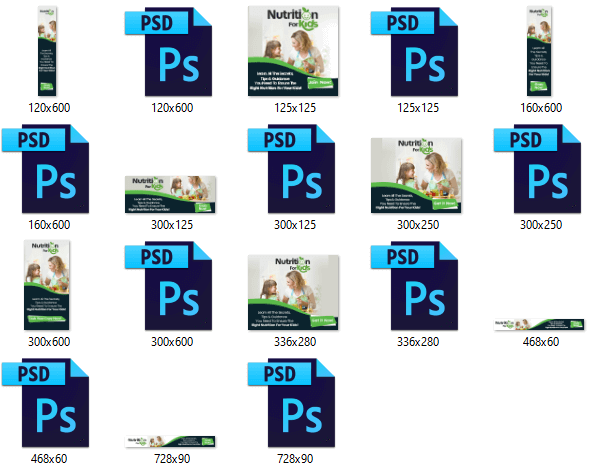Click the 300x600 banner image thumbnail
The image size is (599, 475).
tap(47, 285)
